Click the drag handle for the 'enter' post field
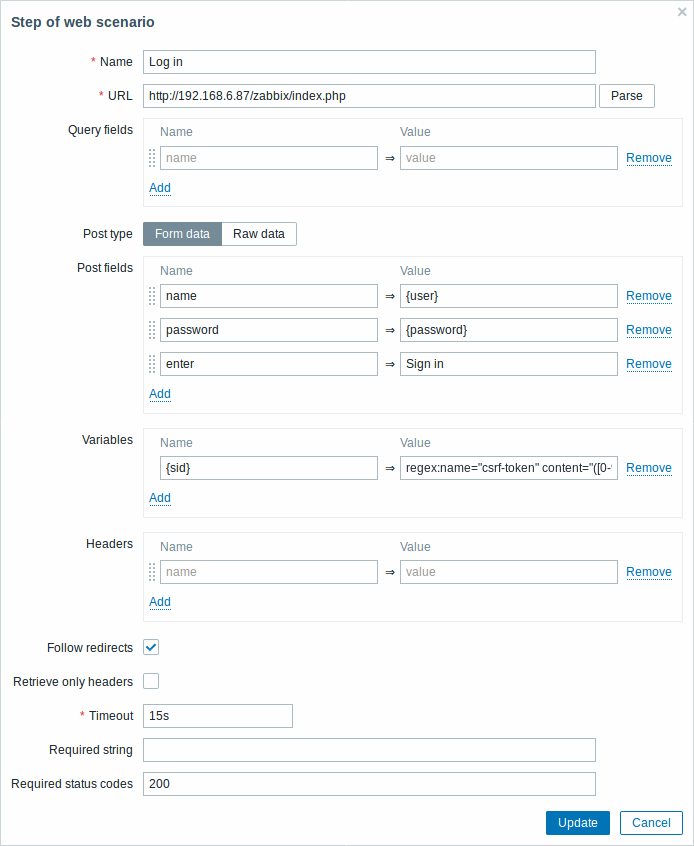694x846 pixels. [x=152, y=364]
